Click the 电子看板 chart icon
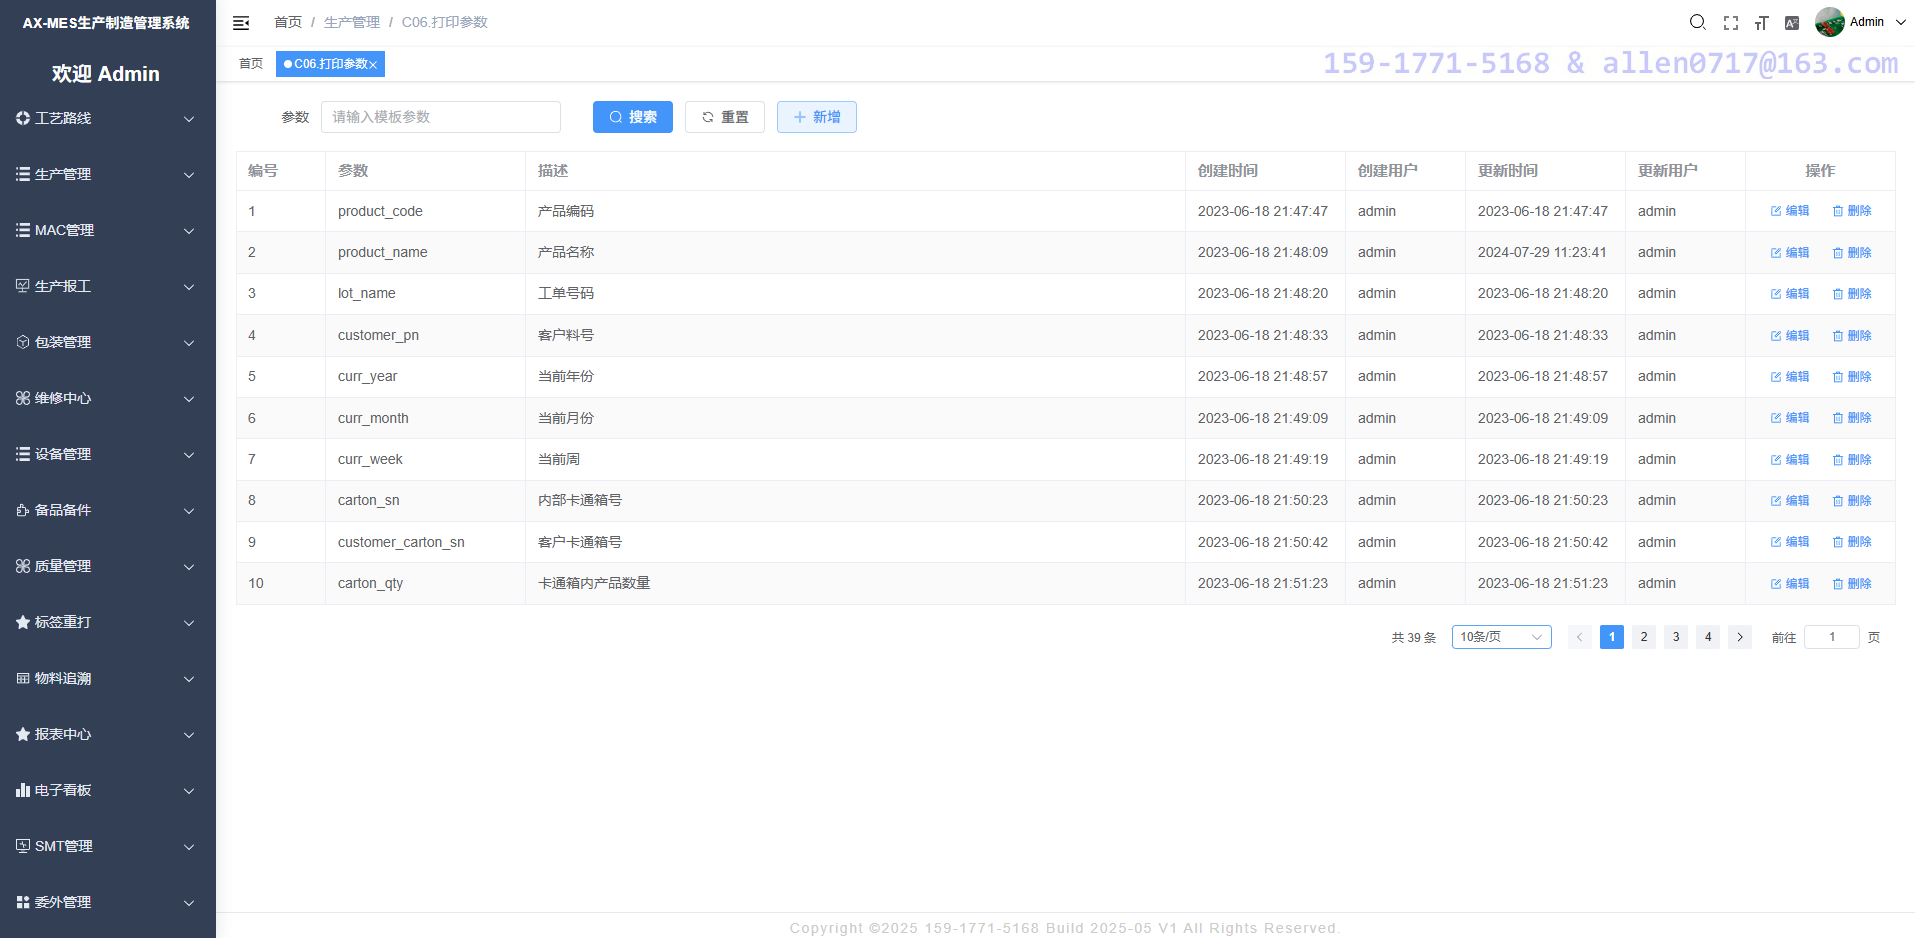This screenshot has width=1915, height=938. coord(23,790)
